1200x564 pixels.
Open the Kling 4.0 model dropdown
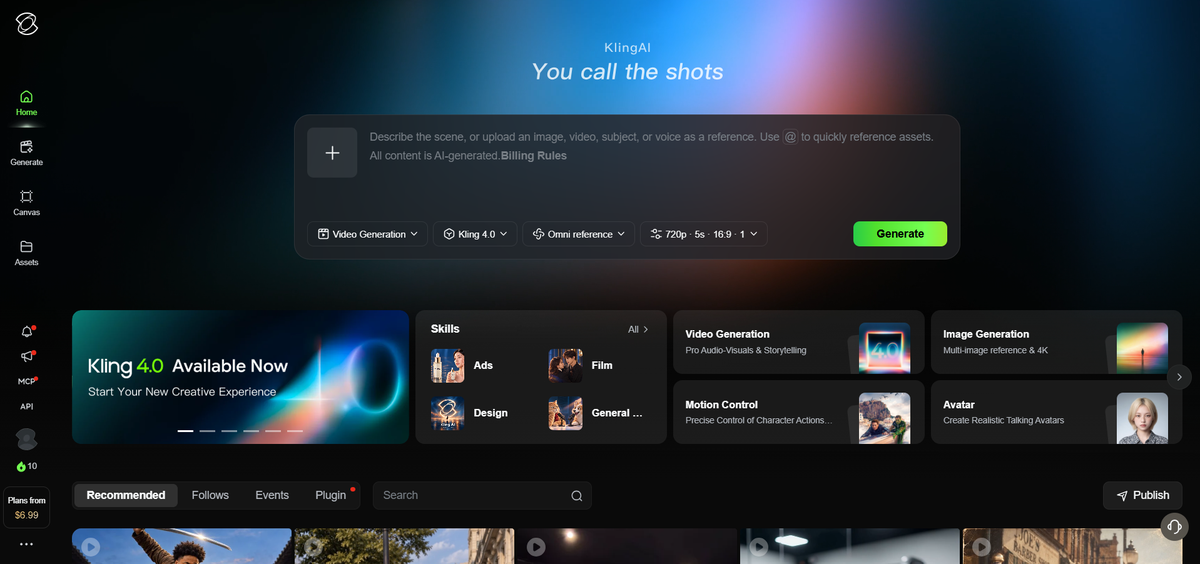475,234
